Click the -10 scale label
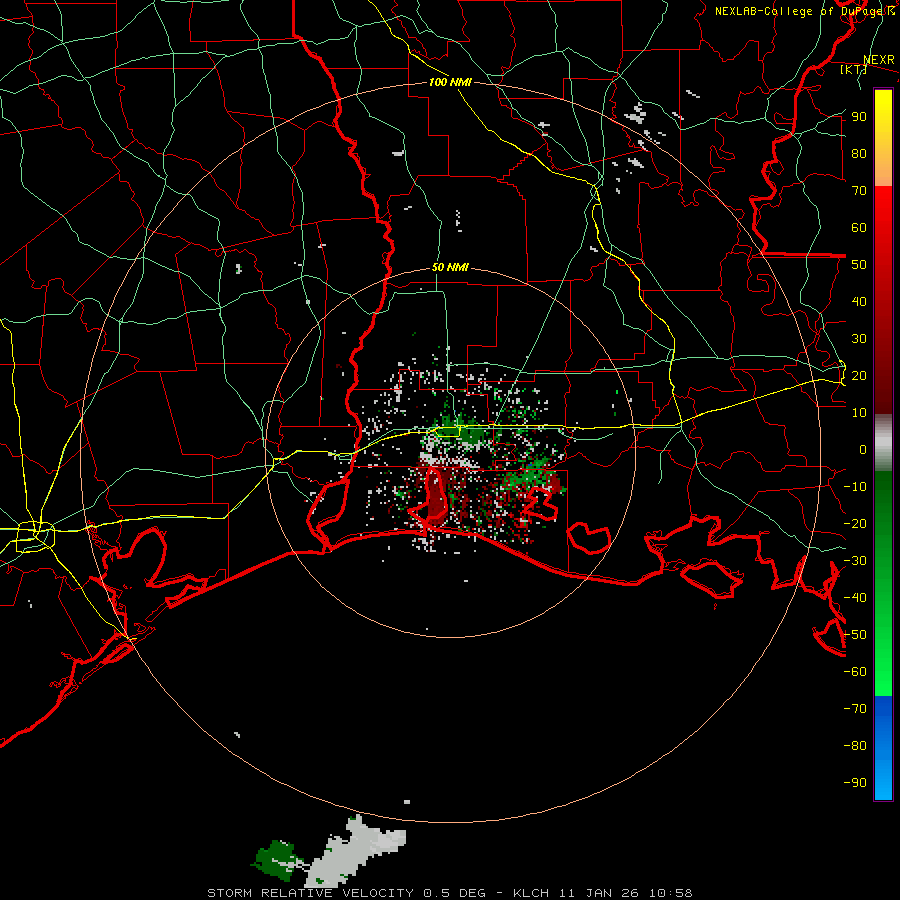This screenshot has height=900, width=900. click(855, 487)
